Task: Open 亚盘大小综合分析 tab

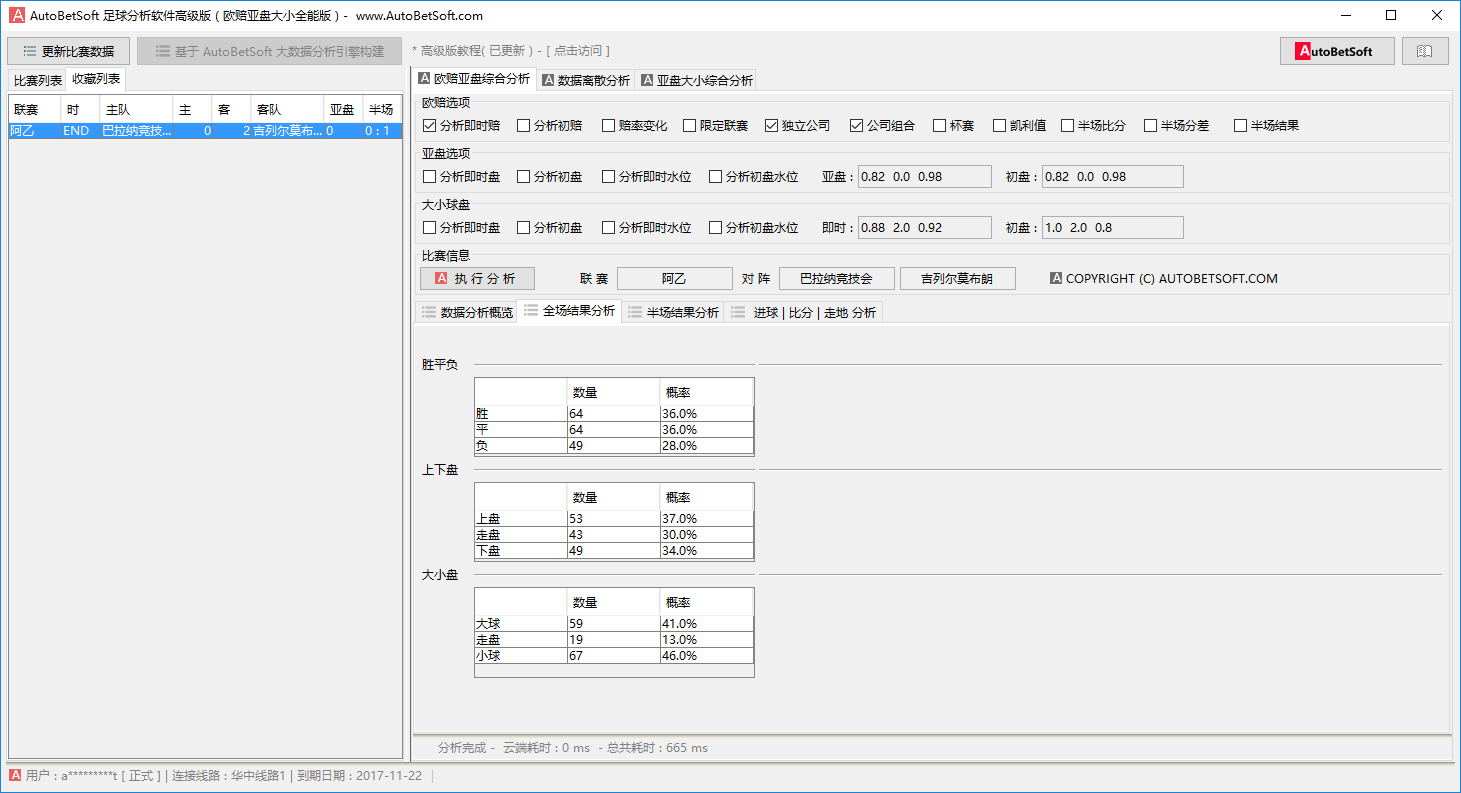Action: click(696, 80)
